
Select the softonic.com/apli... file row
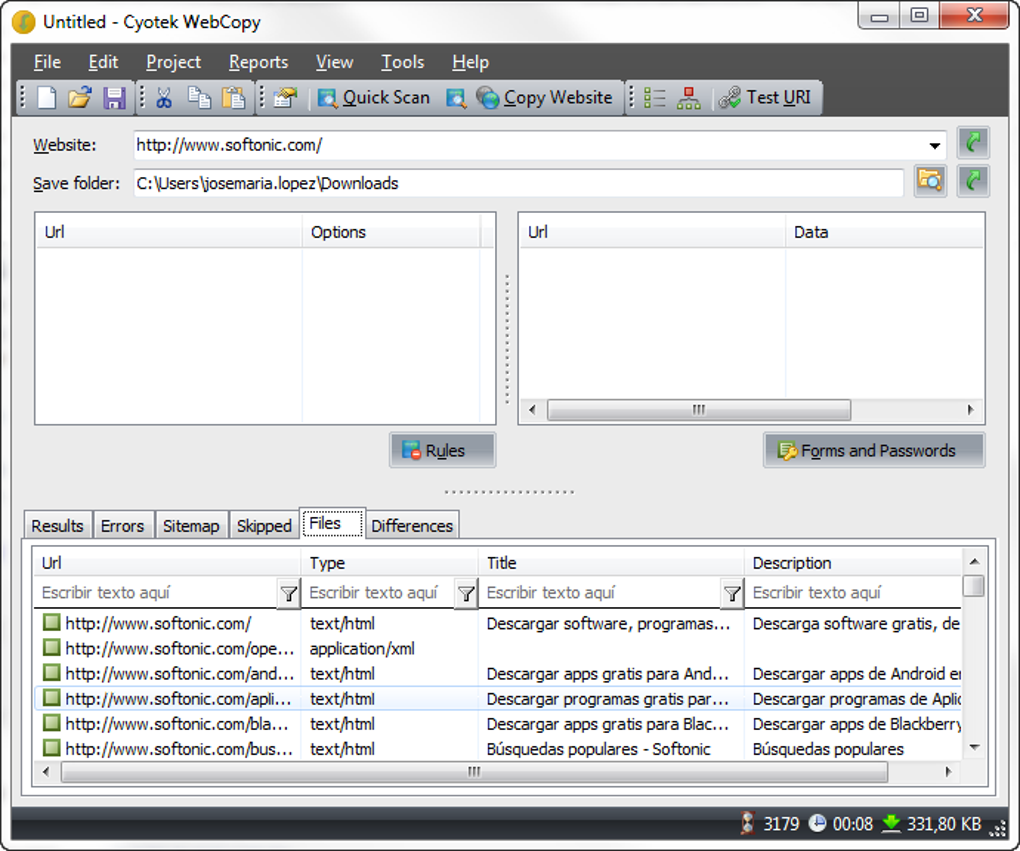click(498, 699)
